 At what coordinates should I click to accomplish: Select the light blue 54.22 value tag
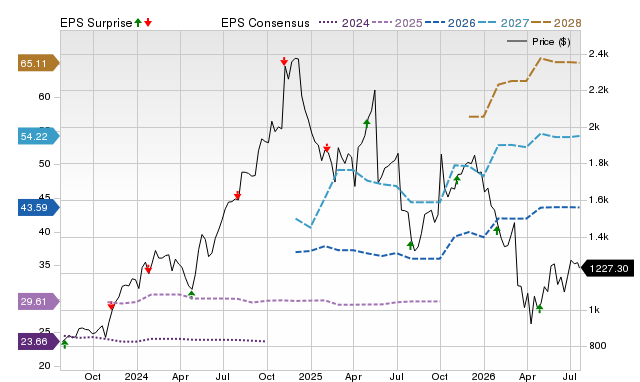(39, 136)
